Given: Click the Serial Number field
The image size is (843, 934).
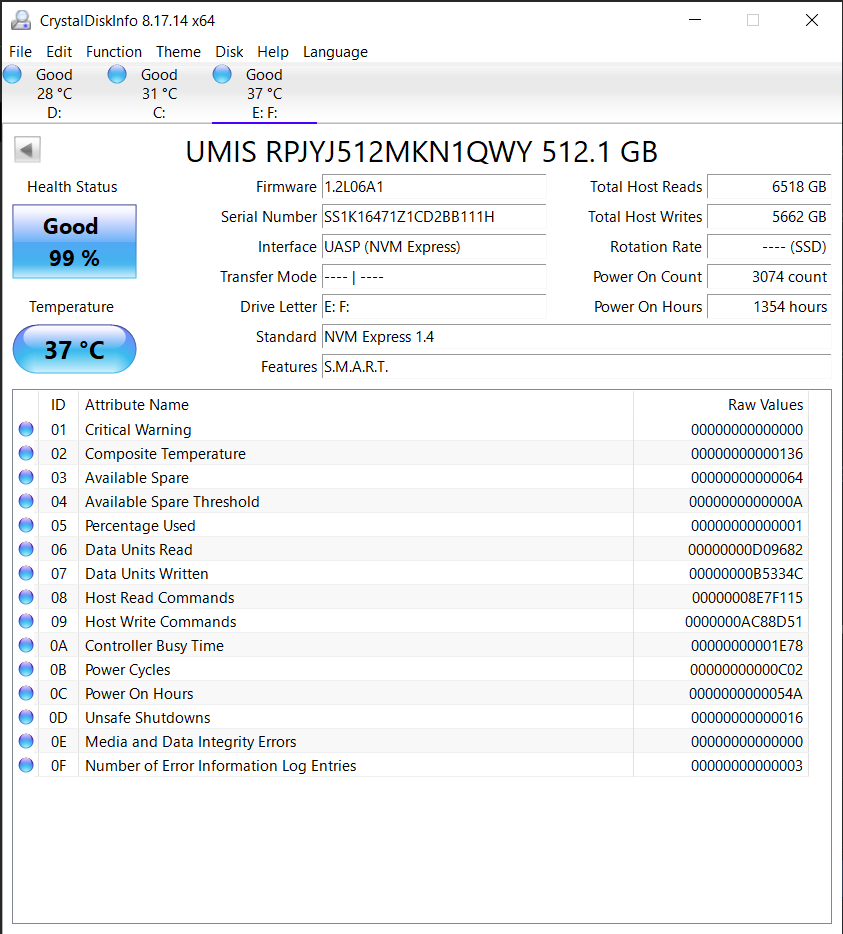Looking at the screenshot, I should pyautogui.click(x=434, y=217).
